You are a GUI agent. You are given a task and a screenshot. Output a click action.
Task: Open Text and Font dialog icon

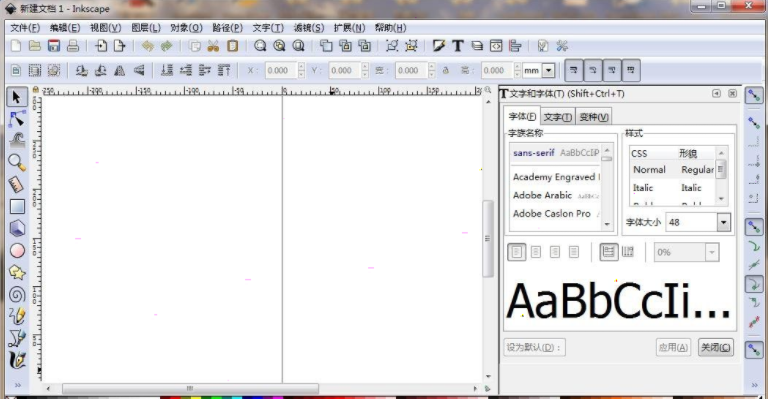tap(457, 46)
